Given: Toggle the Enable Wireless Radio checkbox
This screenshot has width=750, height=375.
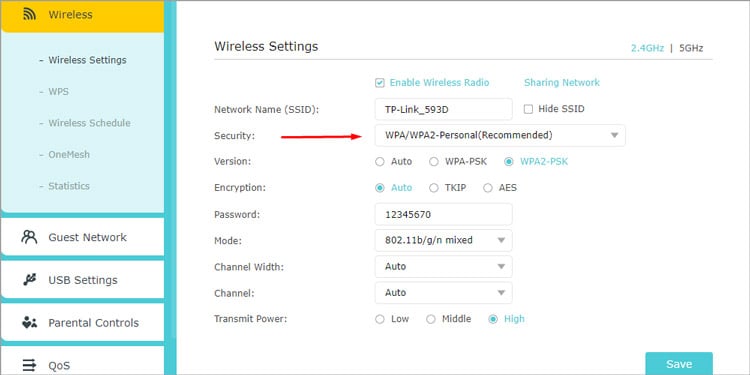Looking at the screenshot, I should [x=380, y=83].
